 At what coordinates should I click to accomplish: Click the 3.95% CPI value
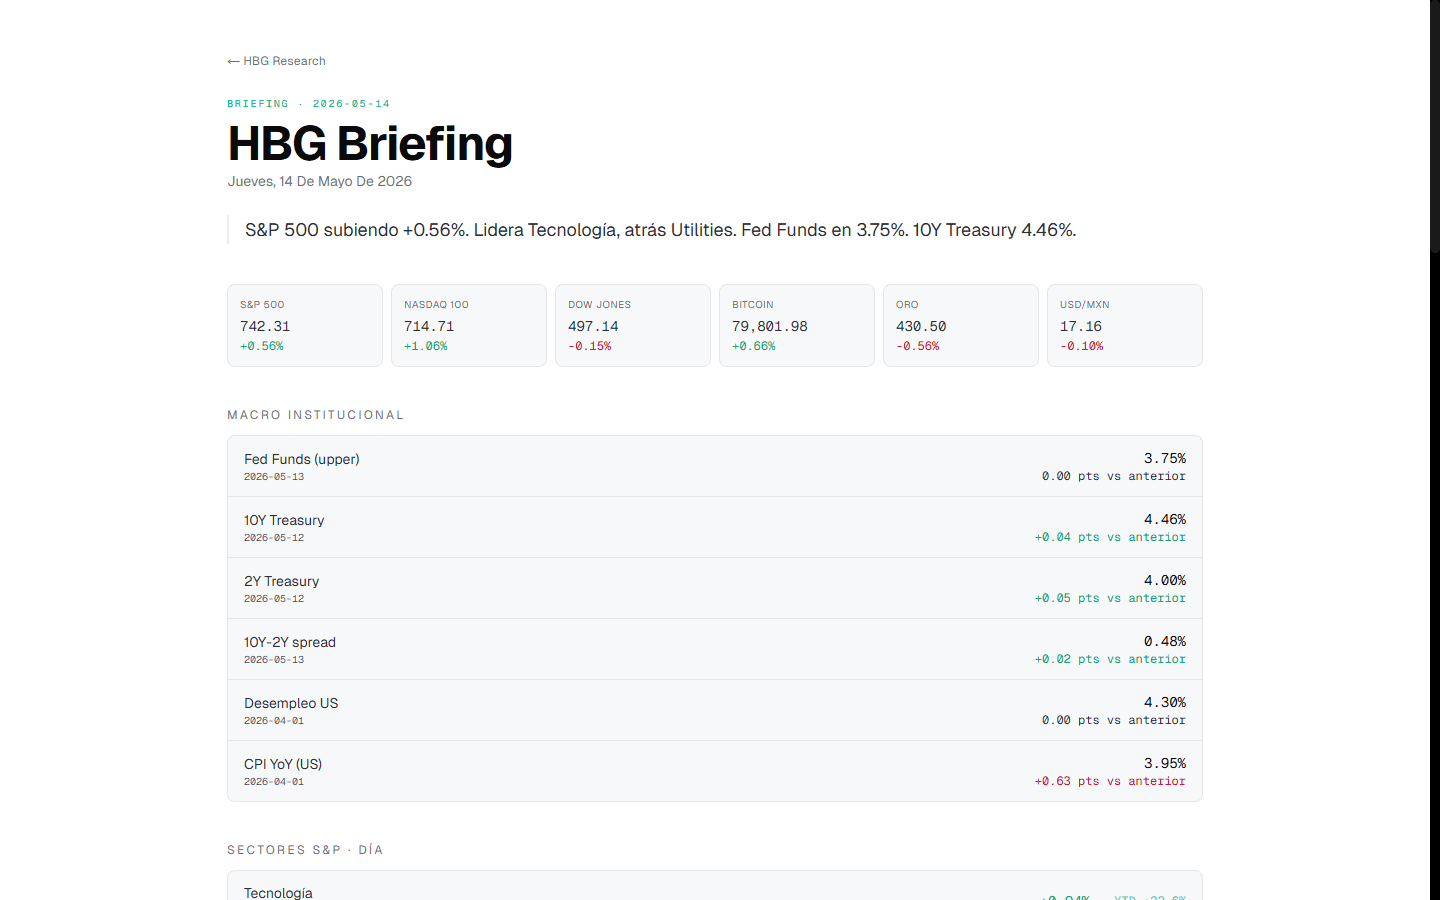1165,763
